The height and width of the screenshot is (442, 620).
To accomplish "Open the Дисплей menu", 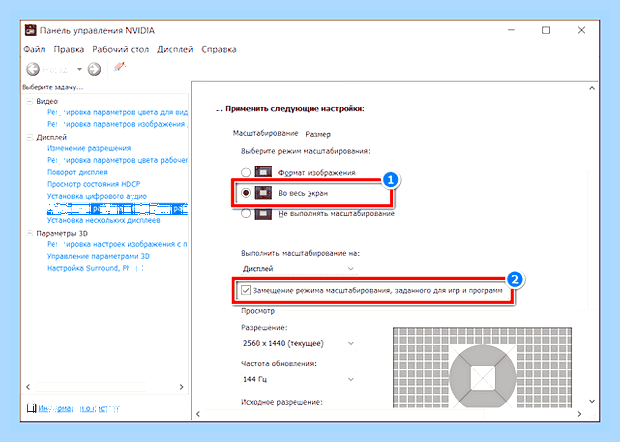I will [x=175, y=49].
